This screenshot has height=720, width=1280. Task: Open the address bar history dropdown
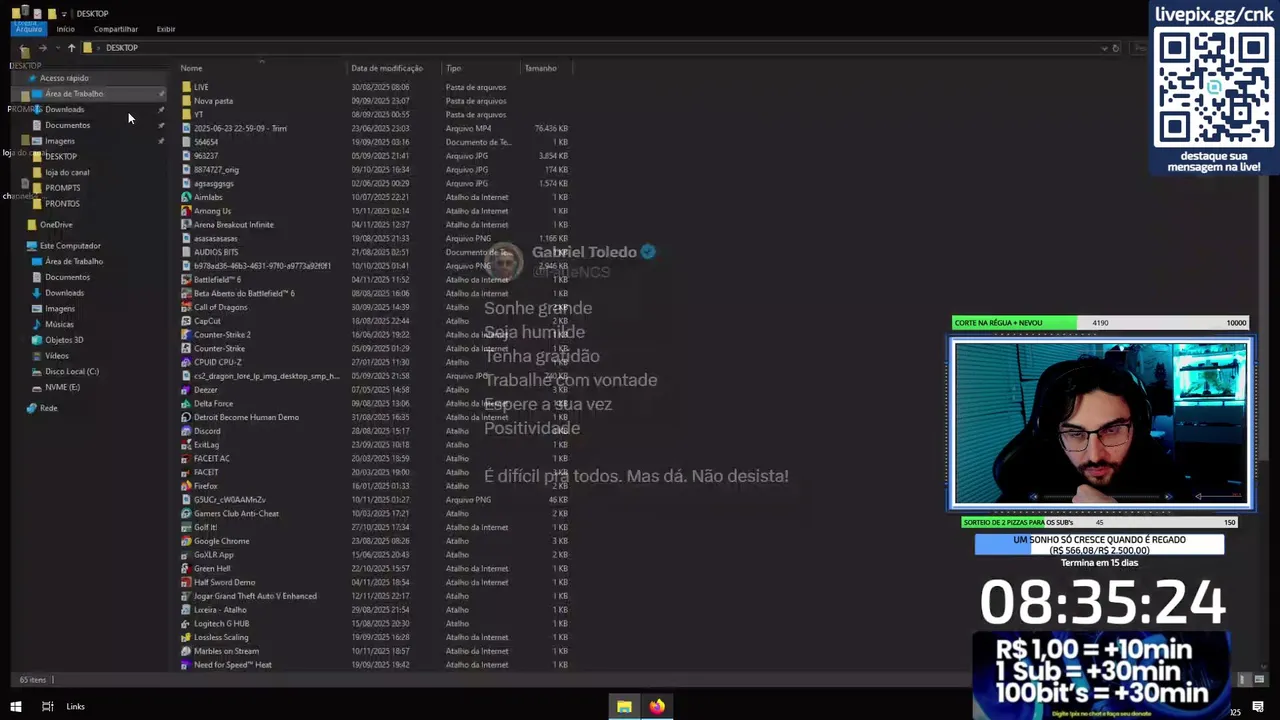coord(1104,48)
